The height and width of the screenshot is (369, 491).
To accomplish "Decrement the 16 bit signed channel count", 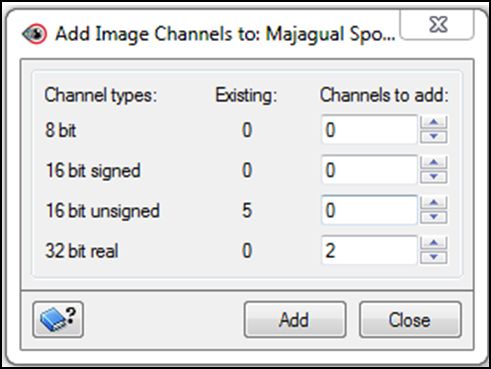I will [433, 177].
